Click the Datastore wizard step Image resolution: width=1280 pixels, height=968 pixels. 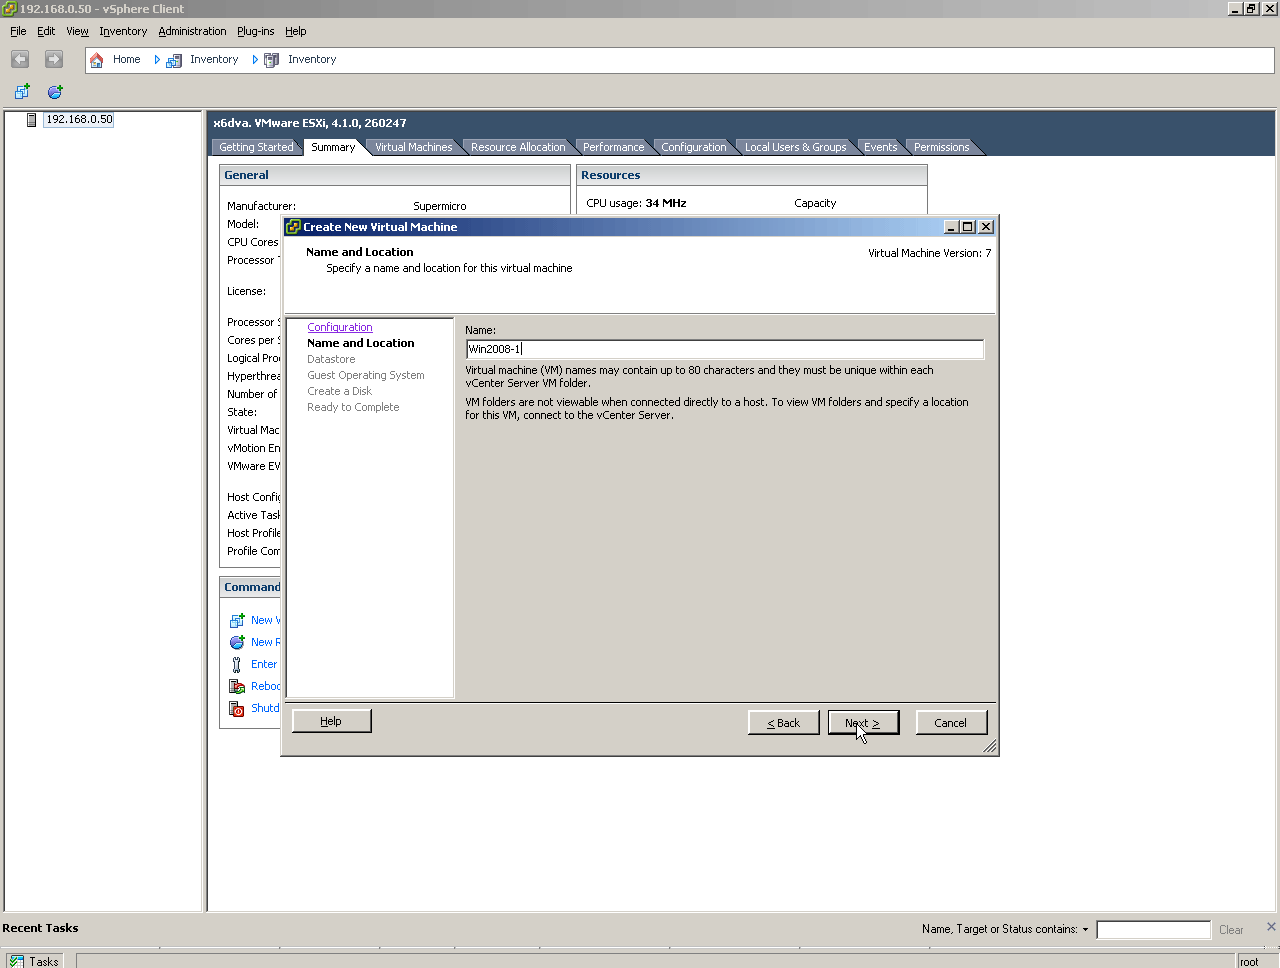pos(331,360)
